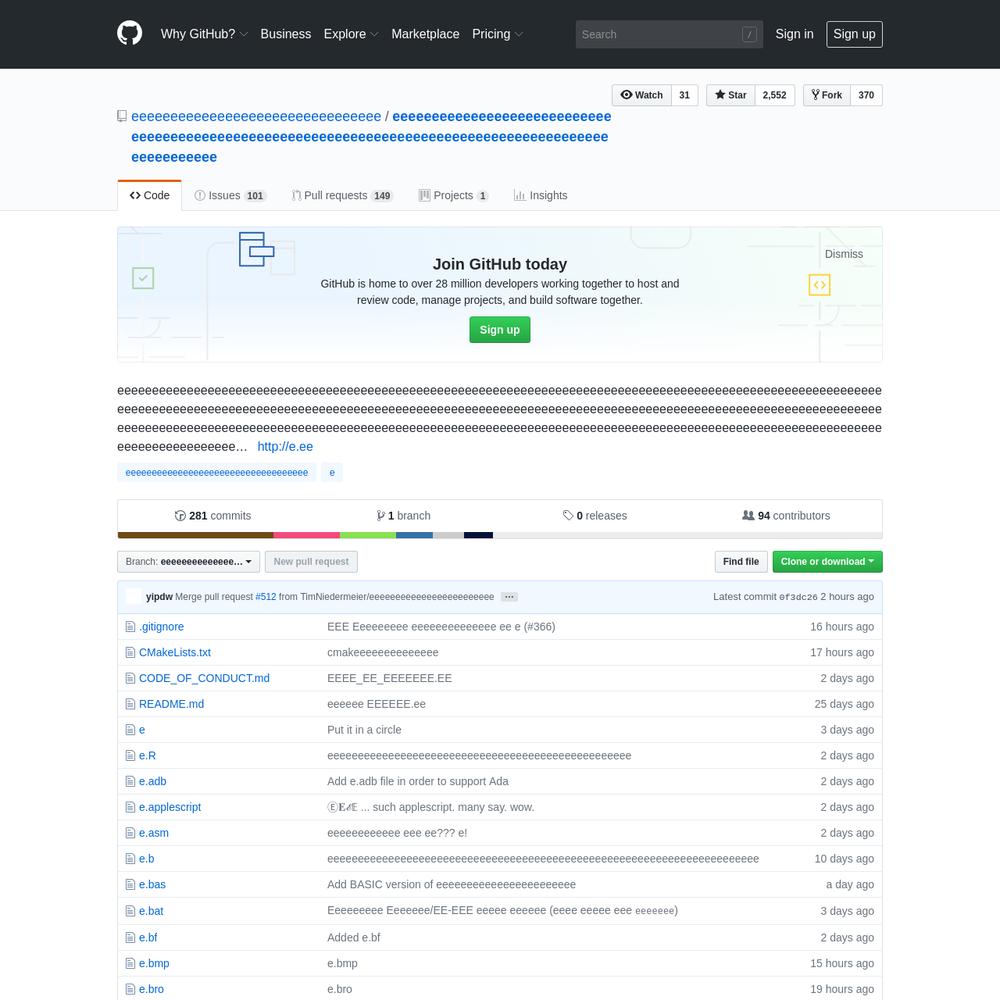Click the brown language bar segment
This screenshot has height=1000, width=1000.
coord(196,535)
